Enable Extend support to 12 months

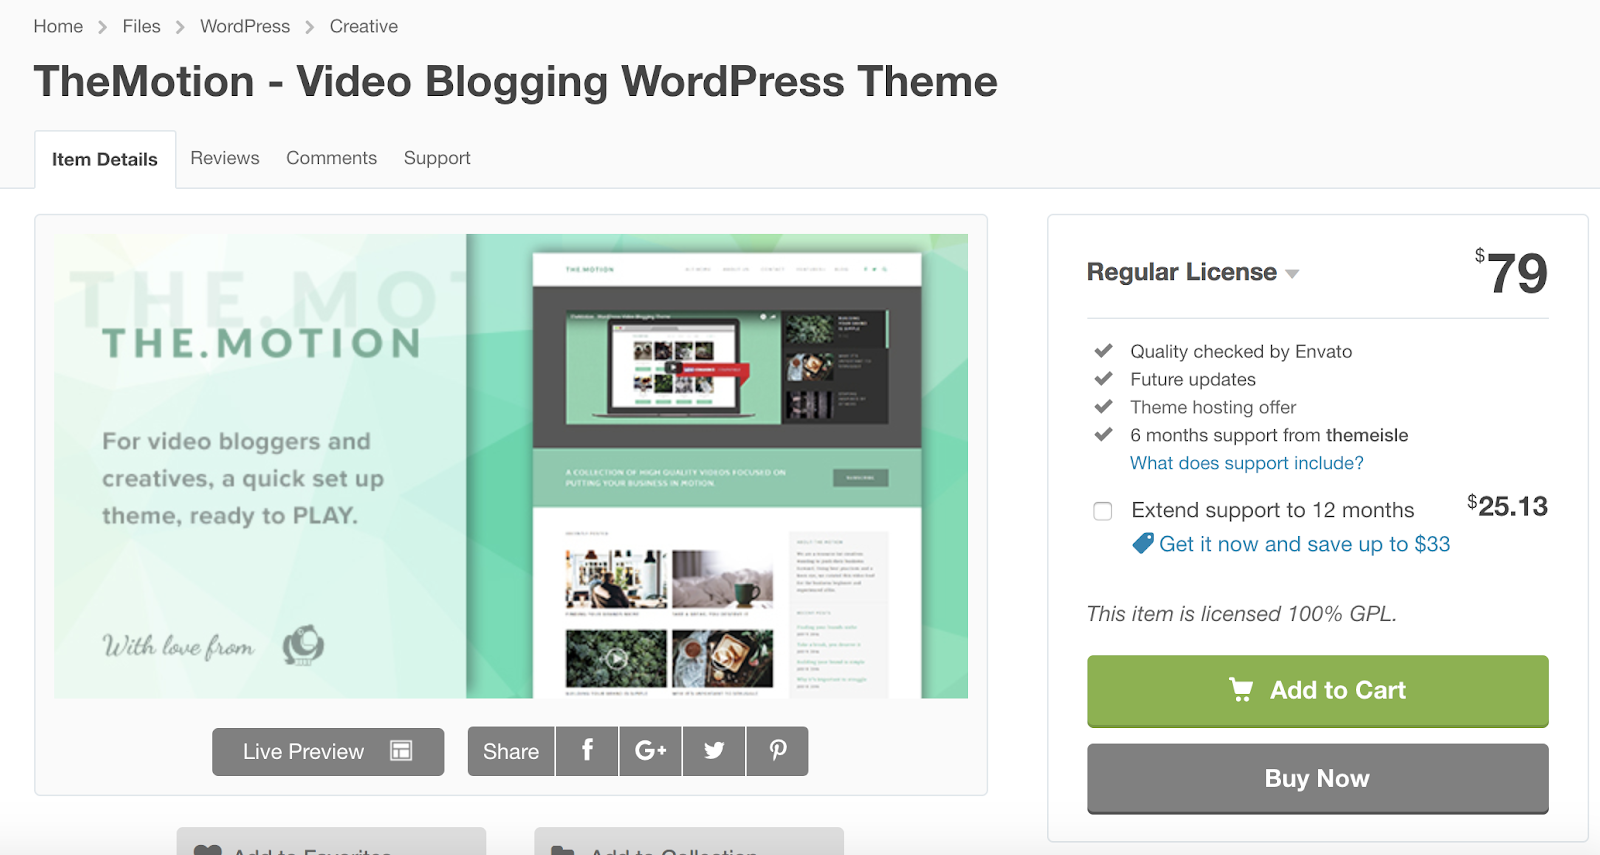(1103, 511)
